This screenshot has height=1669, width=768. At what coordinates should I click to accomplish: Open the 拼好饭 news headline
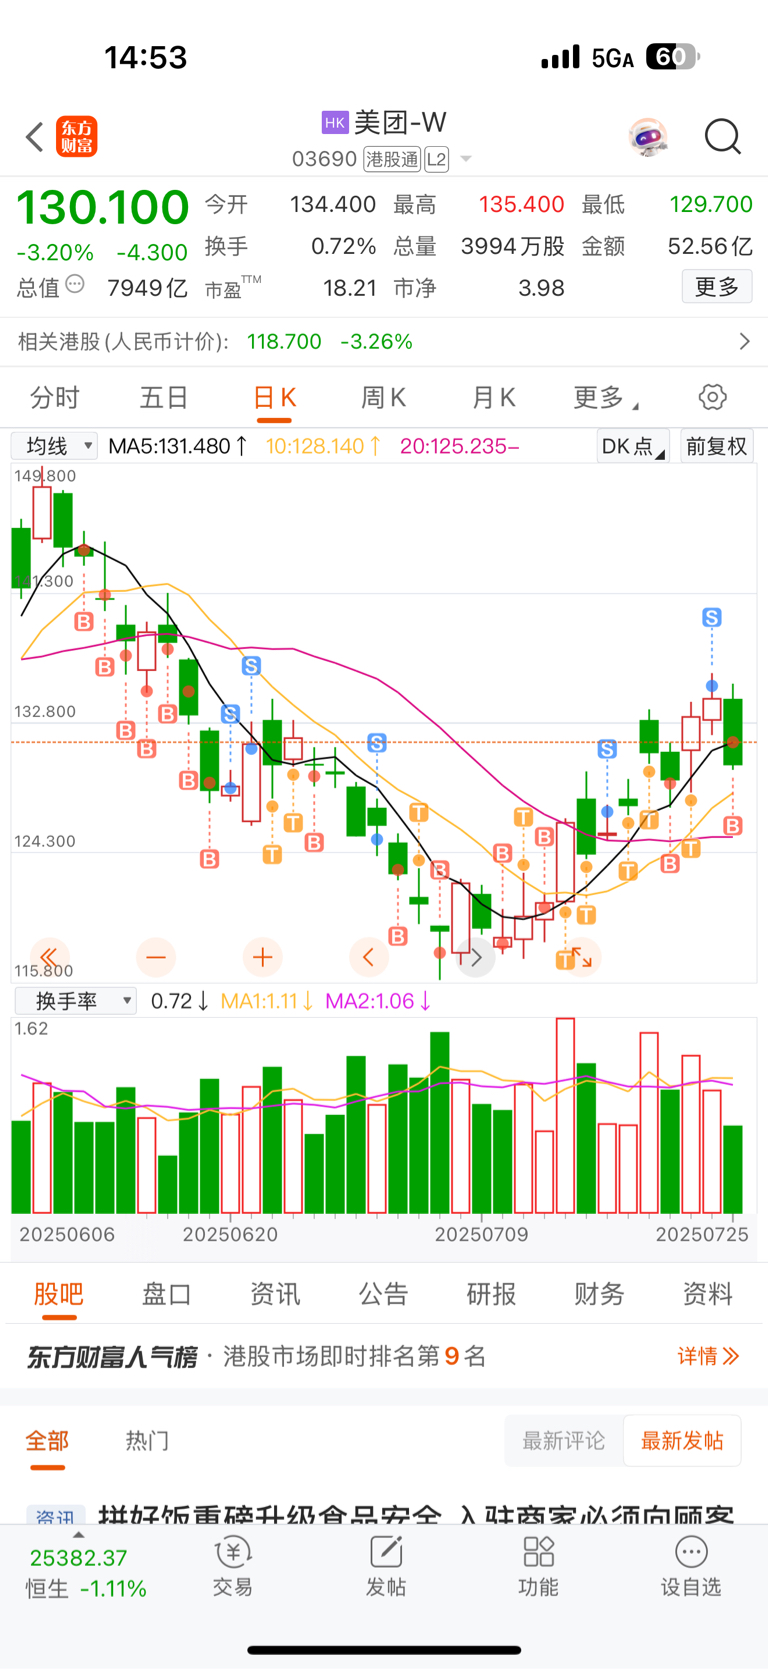pyautogui.click(x=416, y=1515)
